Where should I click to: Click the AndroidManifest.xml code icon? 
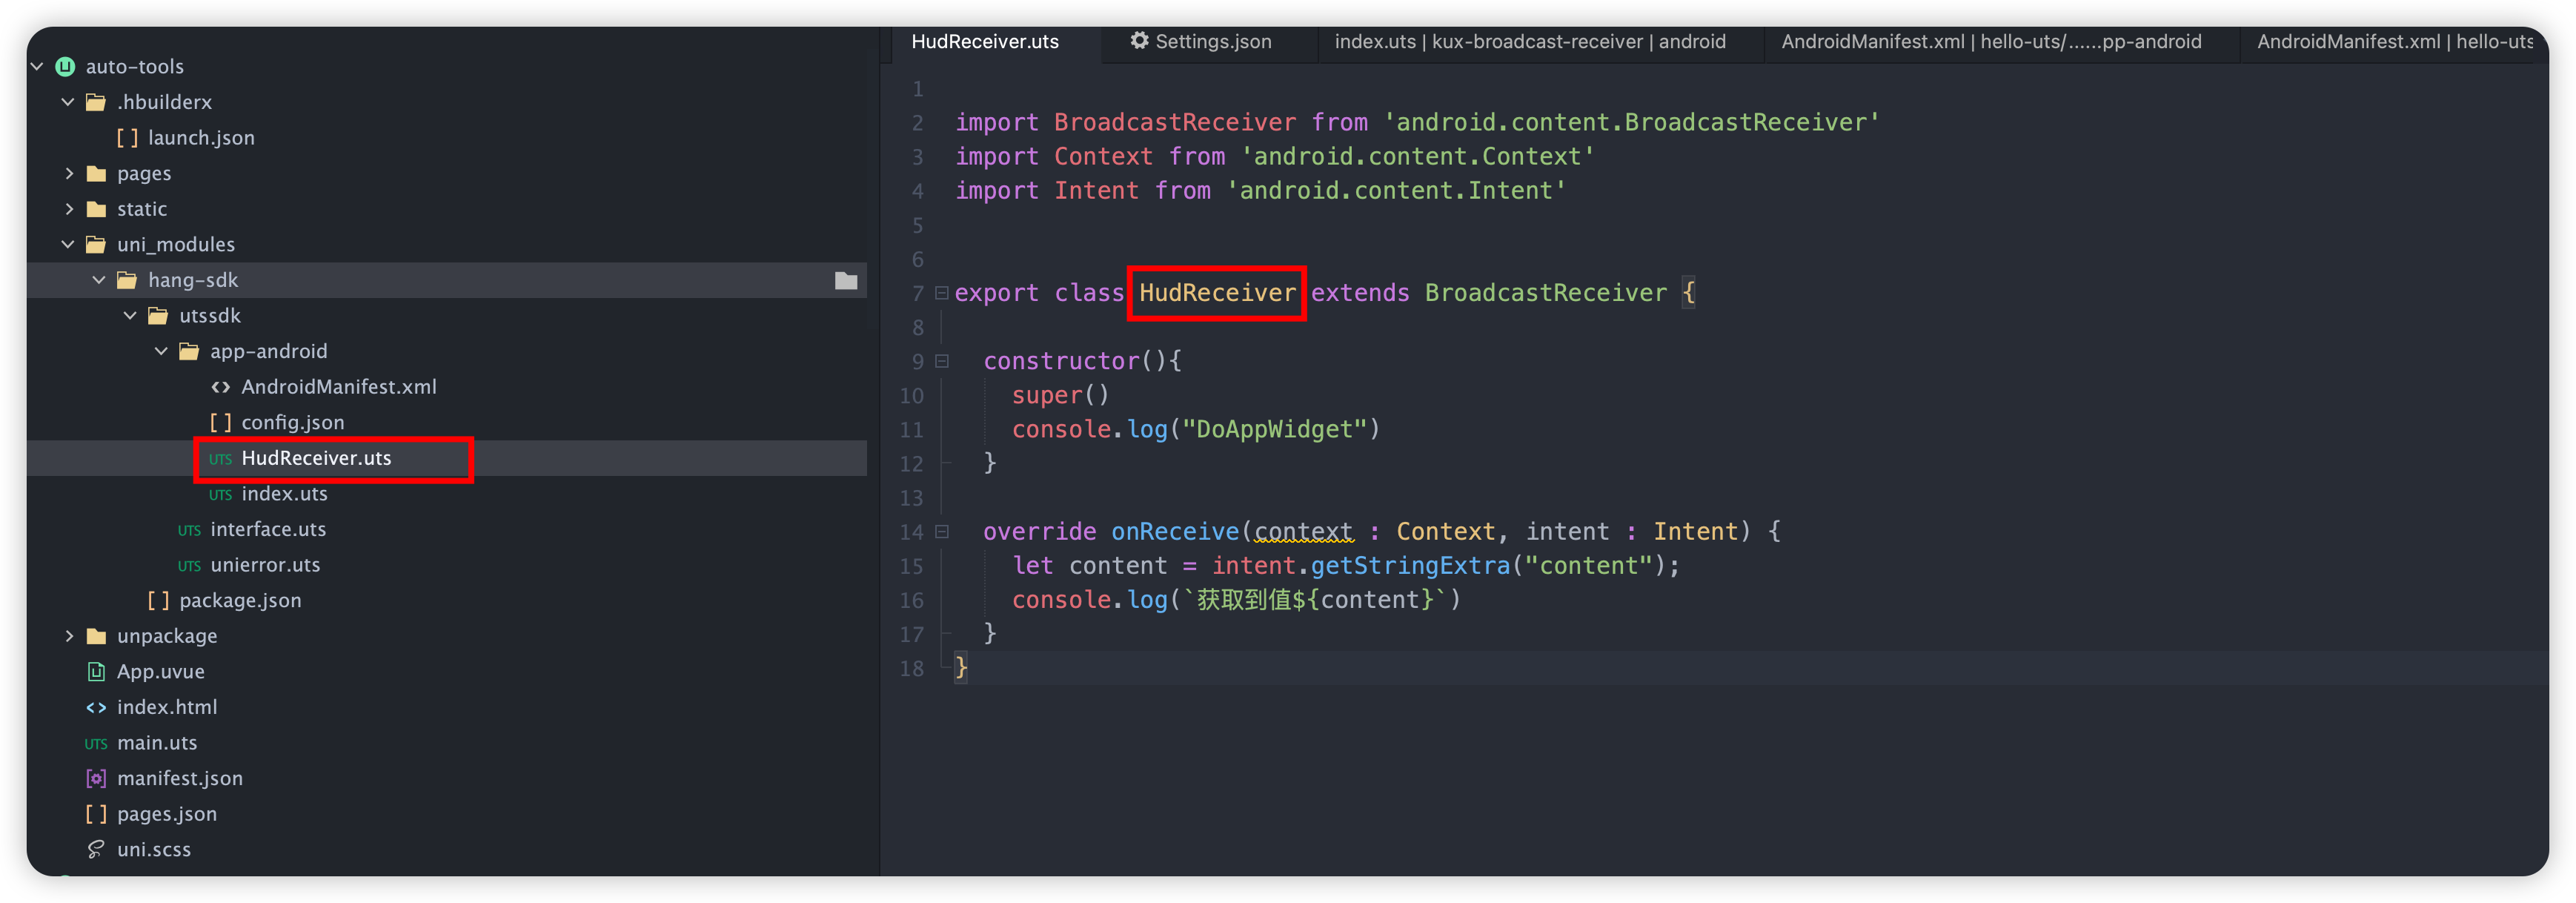pos(220,387)
